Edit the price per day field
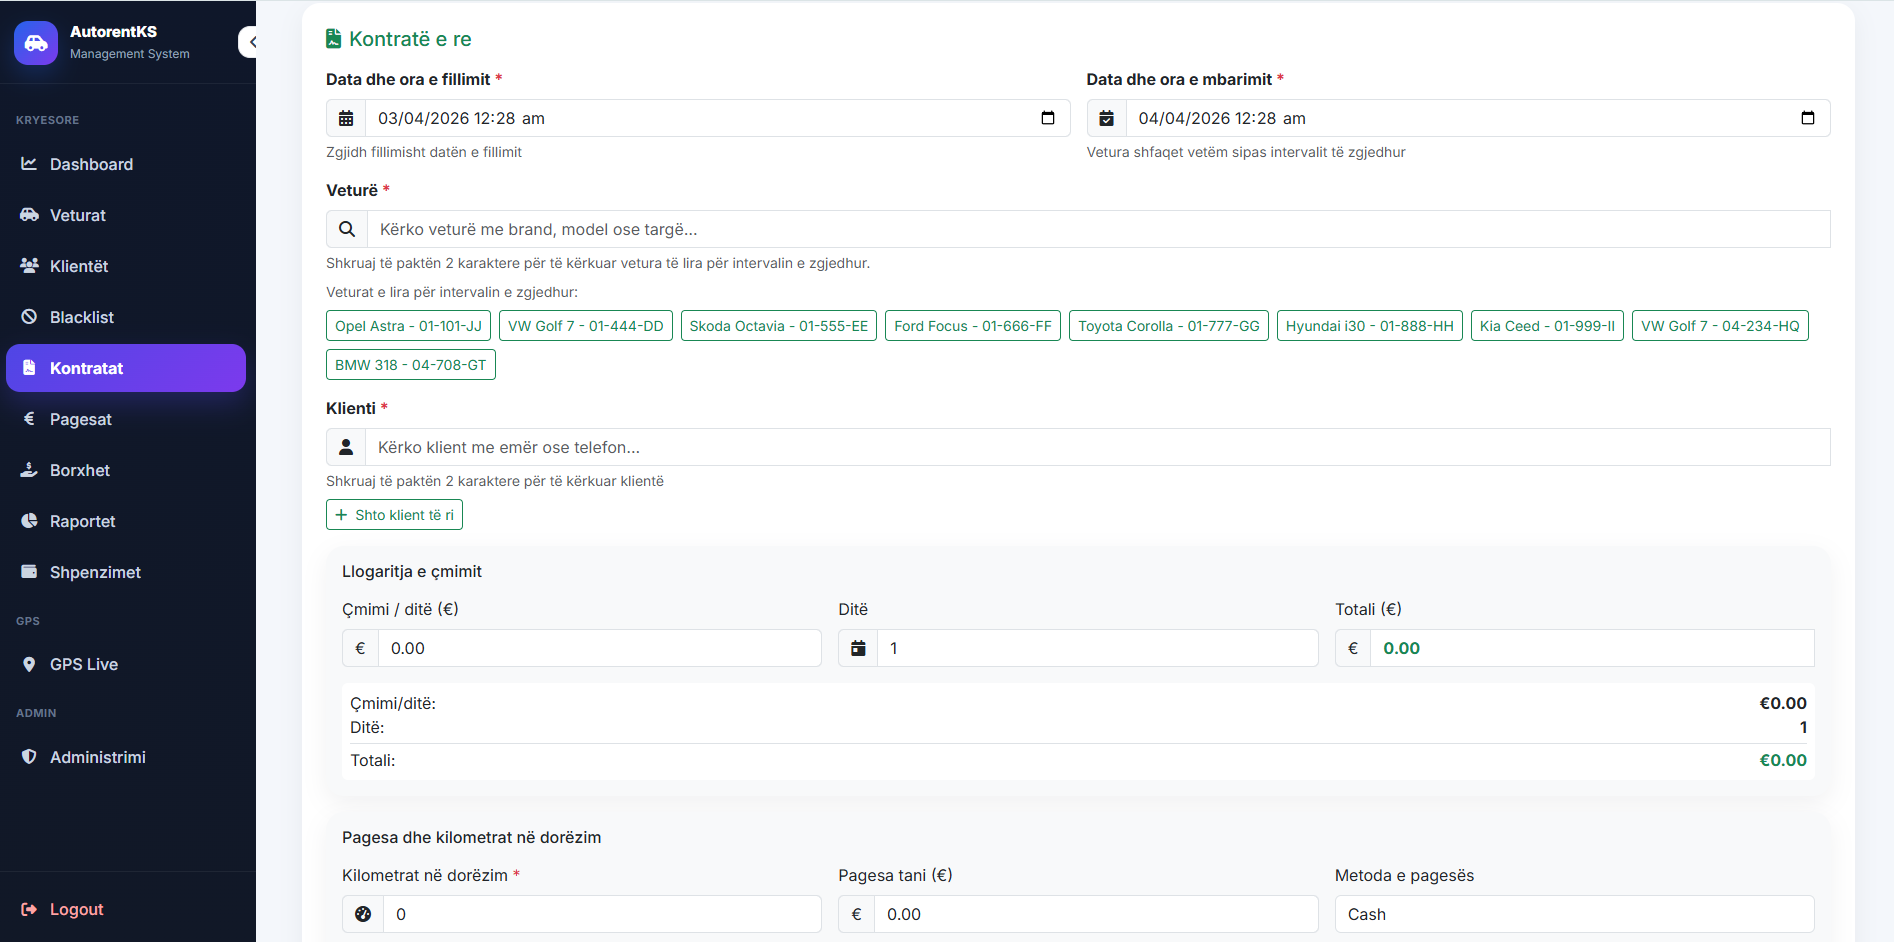The image size is (1894, 942). (600, 648)
